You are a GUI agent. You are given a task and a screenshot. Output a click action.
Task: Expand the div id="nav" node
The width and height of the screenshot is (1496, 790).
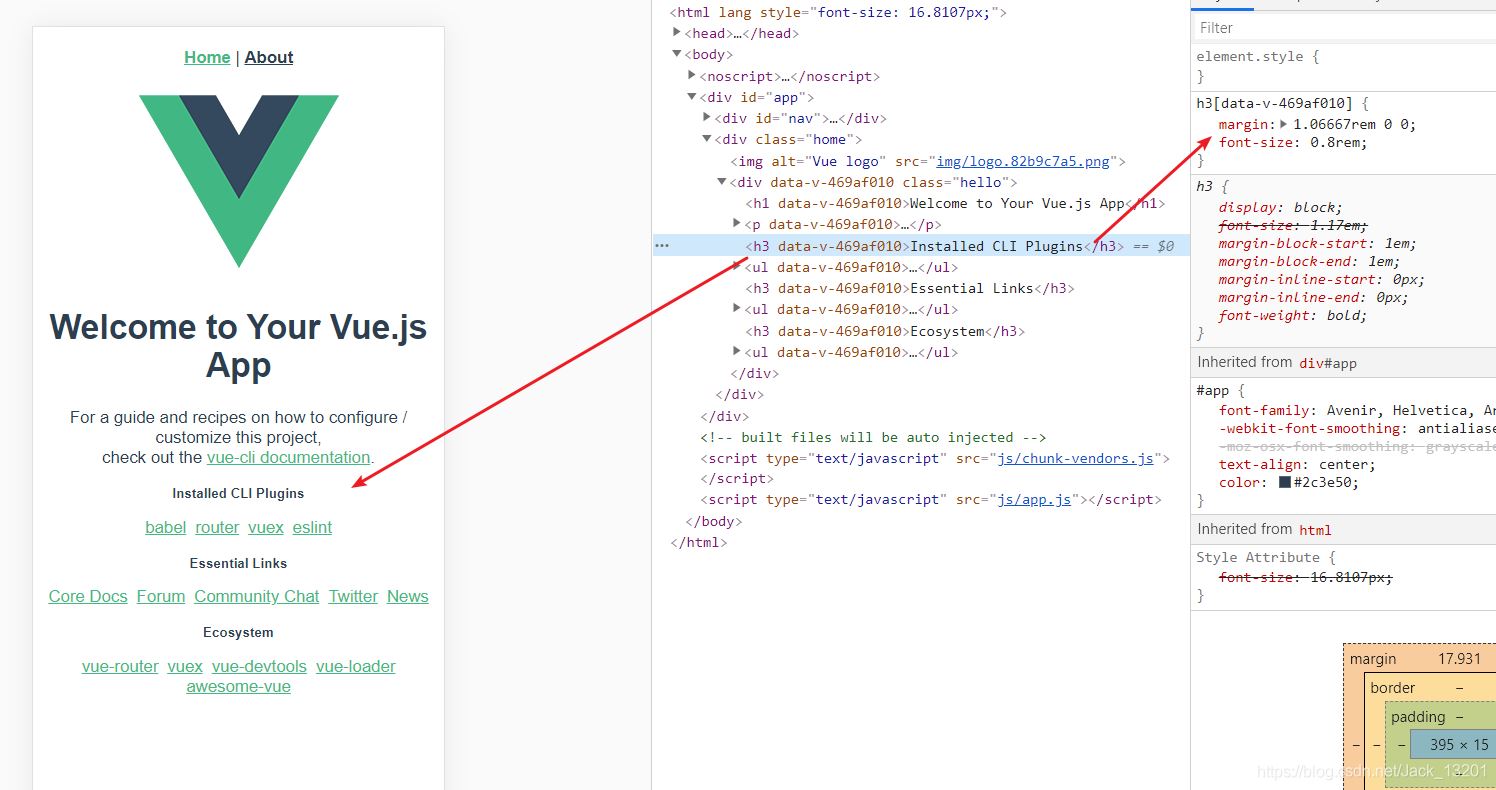click(707, 118)
